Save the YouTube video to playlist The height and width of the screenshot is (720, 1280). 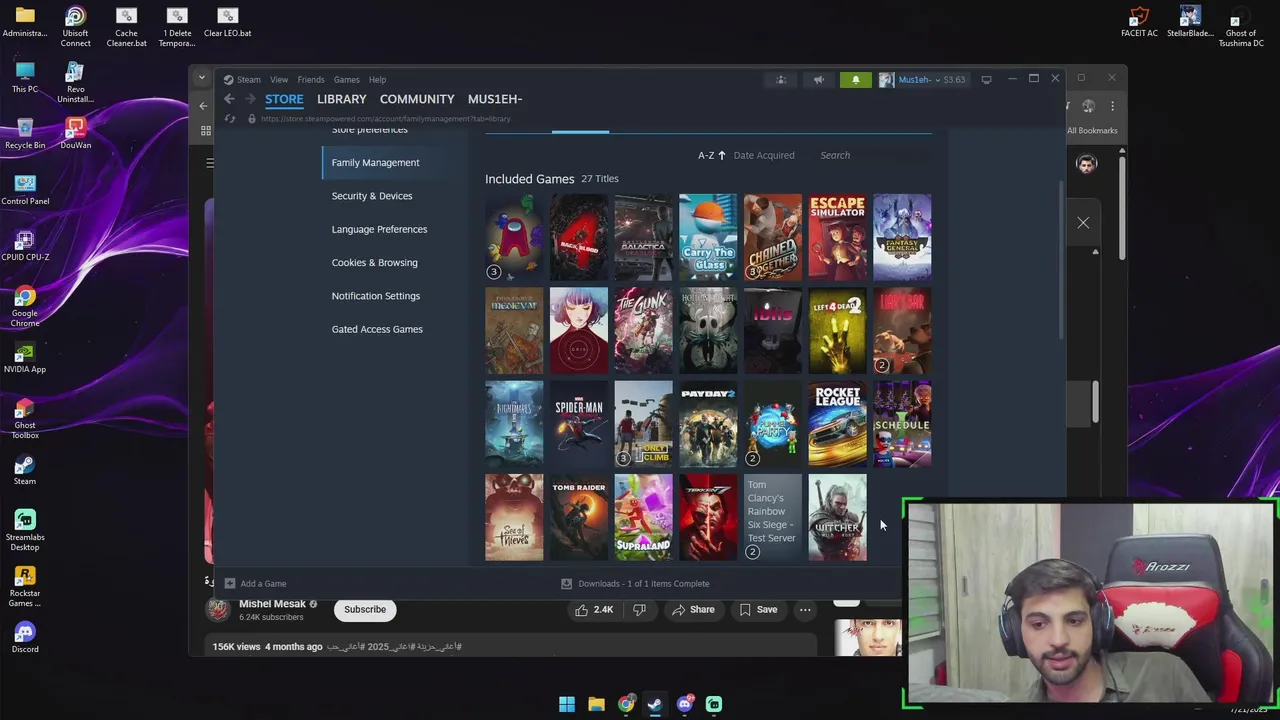coord(758,609)
